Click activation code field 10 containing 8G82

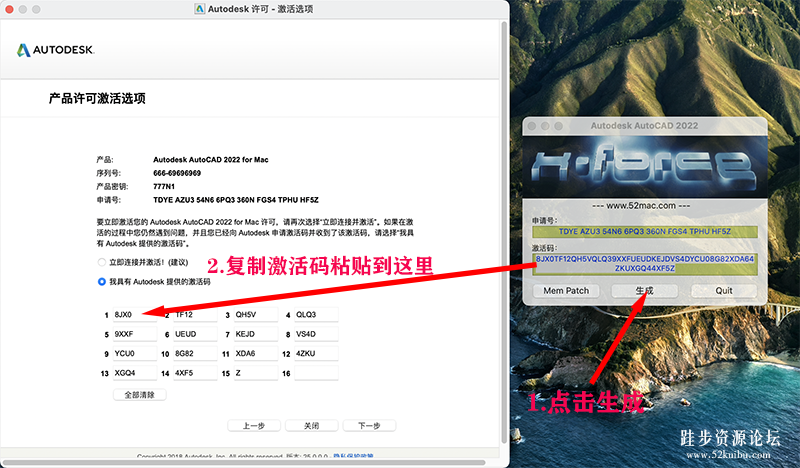(x=195, y=353)
